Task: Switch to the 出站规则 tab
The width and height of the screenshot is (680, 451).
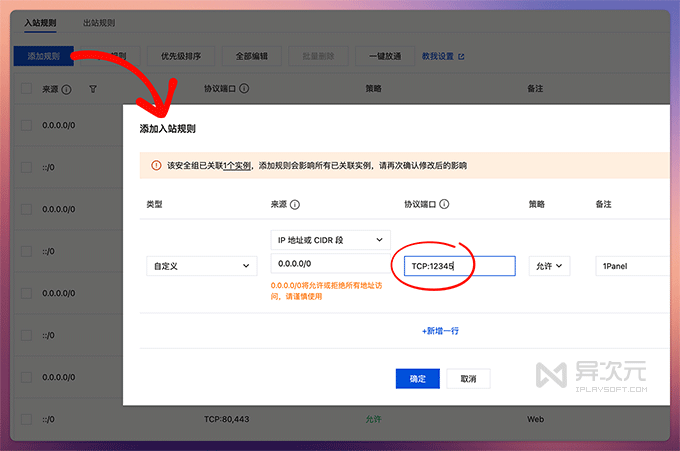Action: [100, 21]
